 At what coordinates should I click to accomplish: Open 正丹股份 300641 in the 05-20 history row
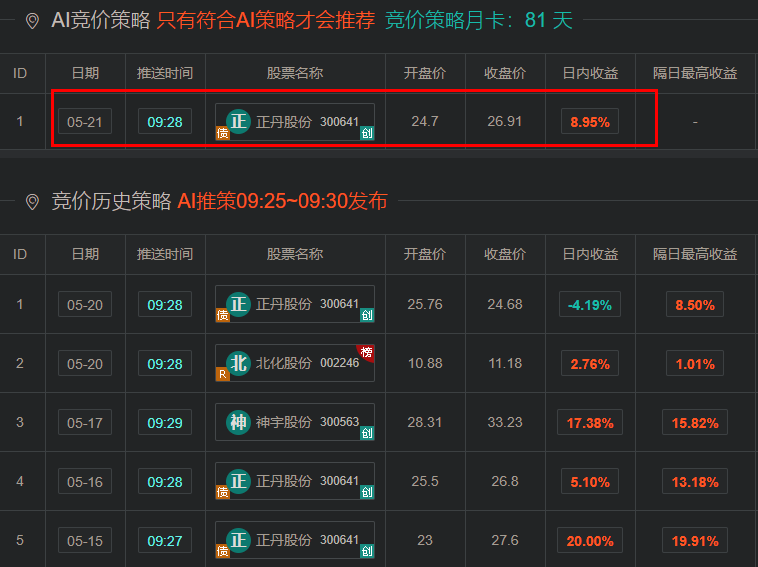point(295,304)
